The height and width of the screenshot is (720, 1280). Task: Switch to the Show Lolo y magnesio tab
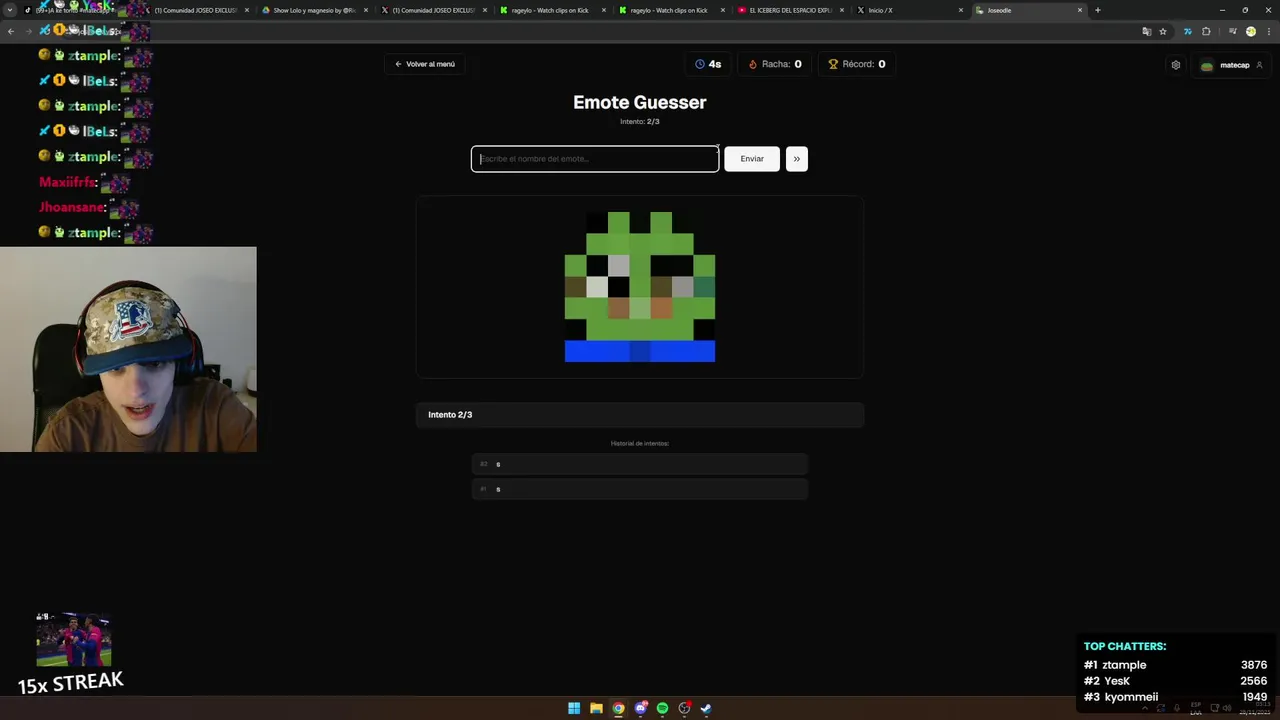tap(314, 10)
